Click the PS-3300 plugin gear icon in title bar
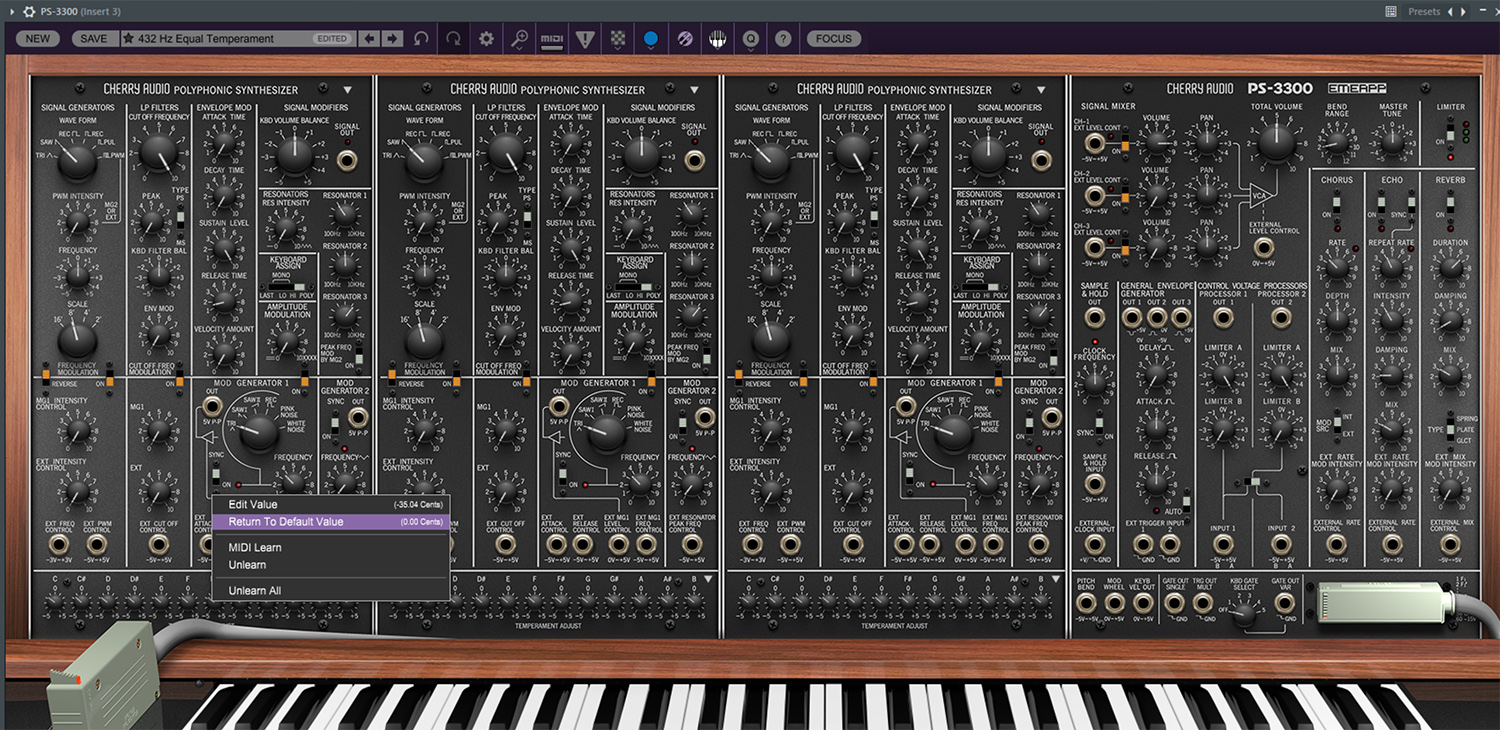 (28, 11)
